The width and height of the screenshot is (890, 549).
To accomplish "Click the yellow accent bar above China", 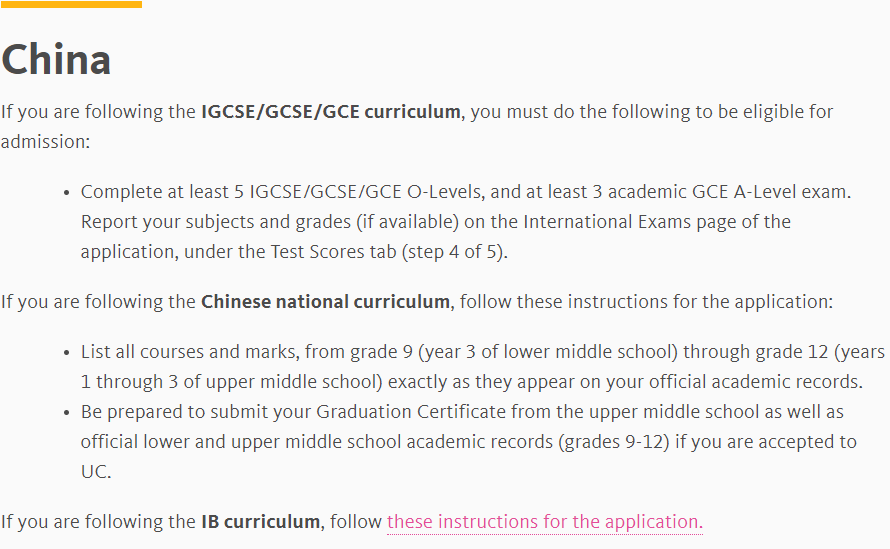I will (71, 4).
